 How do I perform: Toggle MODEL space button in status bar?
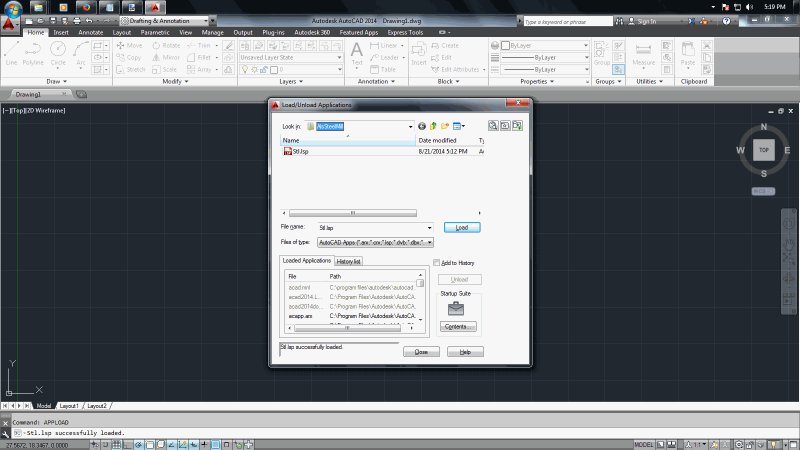(x=643, y=445)
